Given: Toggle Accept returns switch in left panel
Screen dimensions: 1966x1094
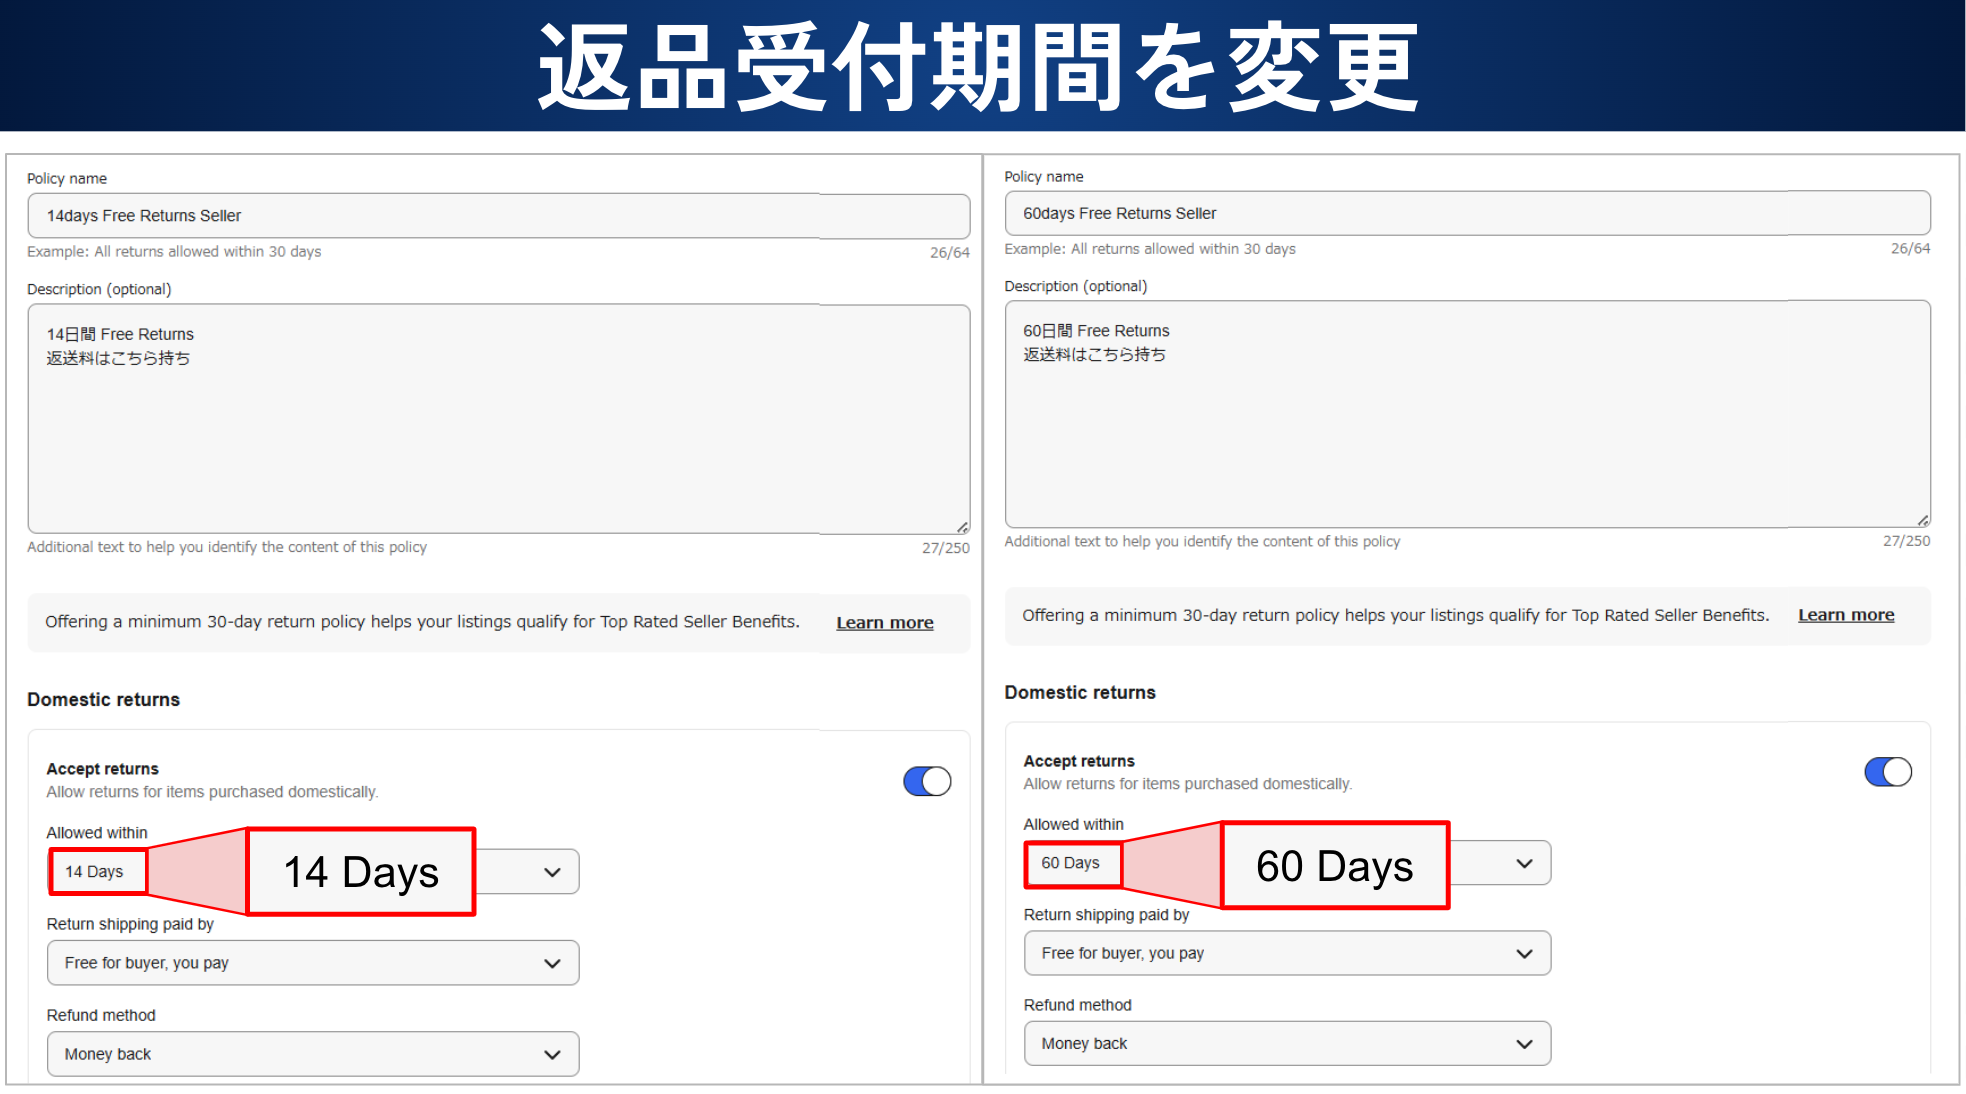Looking at the screenshot, I should (x=927, y=781).
